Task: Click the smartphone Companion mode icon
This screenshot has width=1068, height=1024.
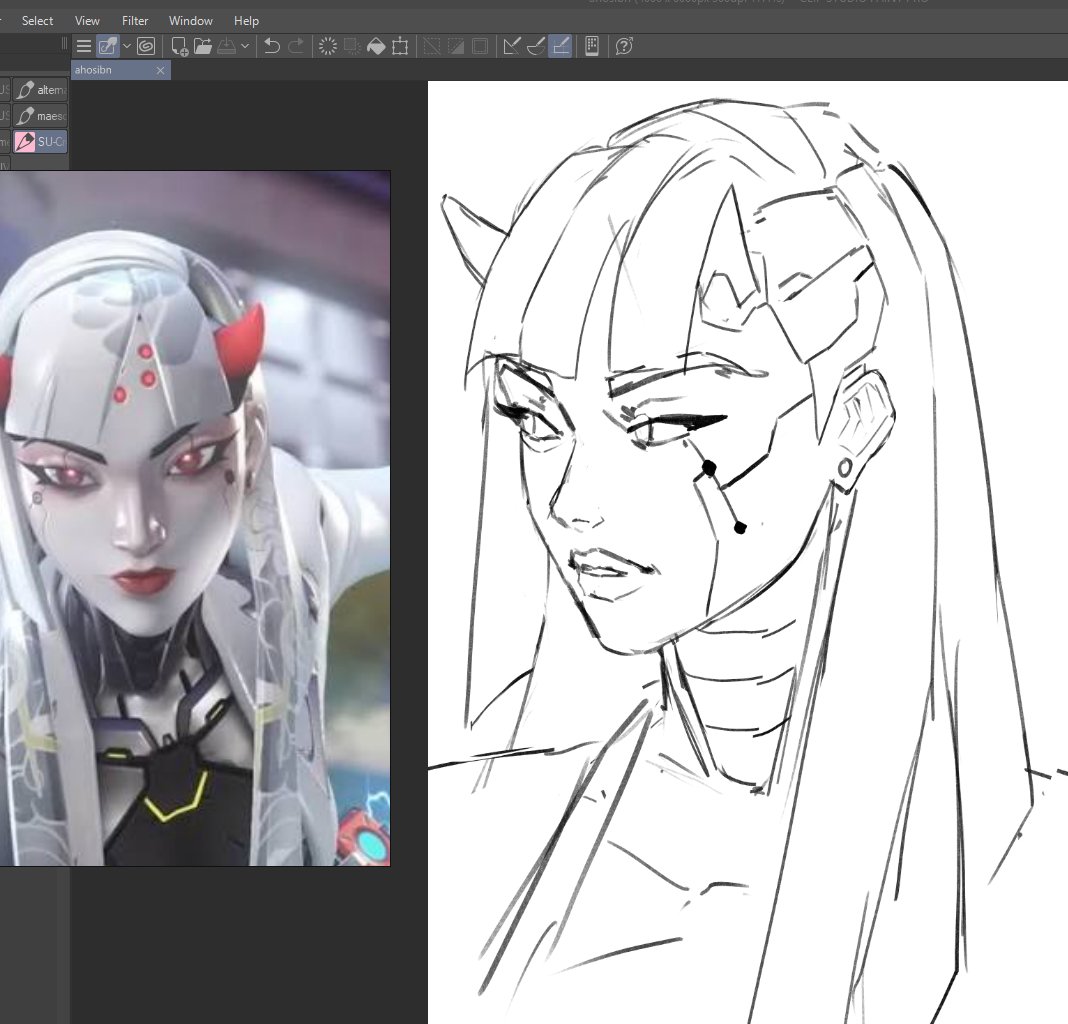Action: (592, 46)
